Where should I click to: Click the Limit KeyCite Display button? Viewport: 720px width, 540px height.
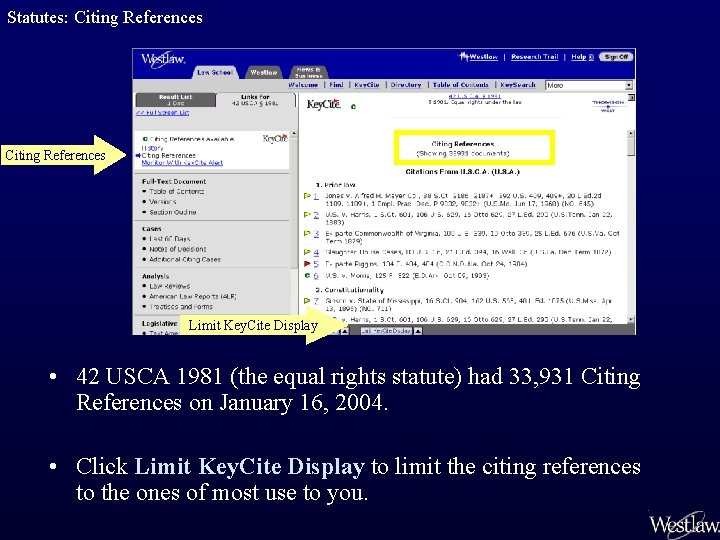[385, 331]
